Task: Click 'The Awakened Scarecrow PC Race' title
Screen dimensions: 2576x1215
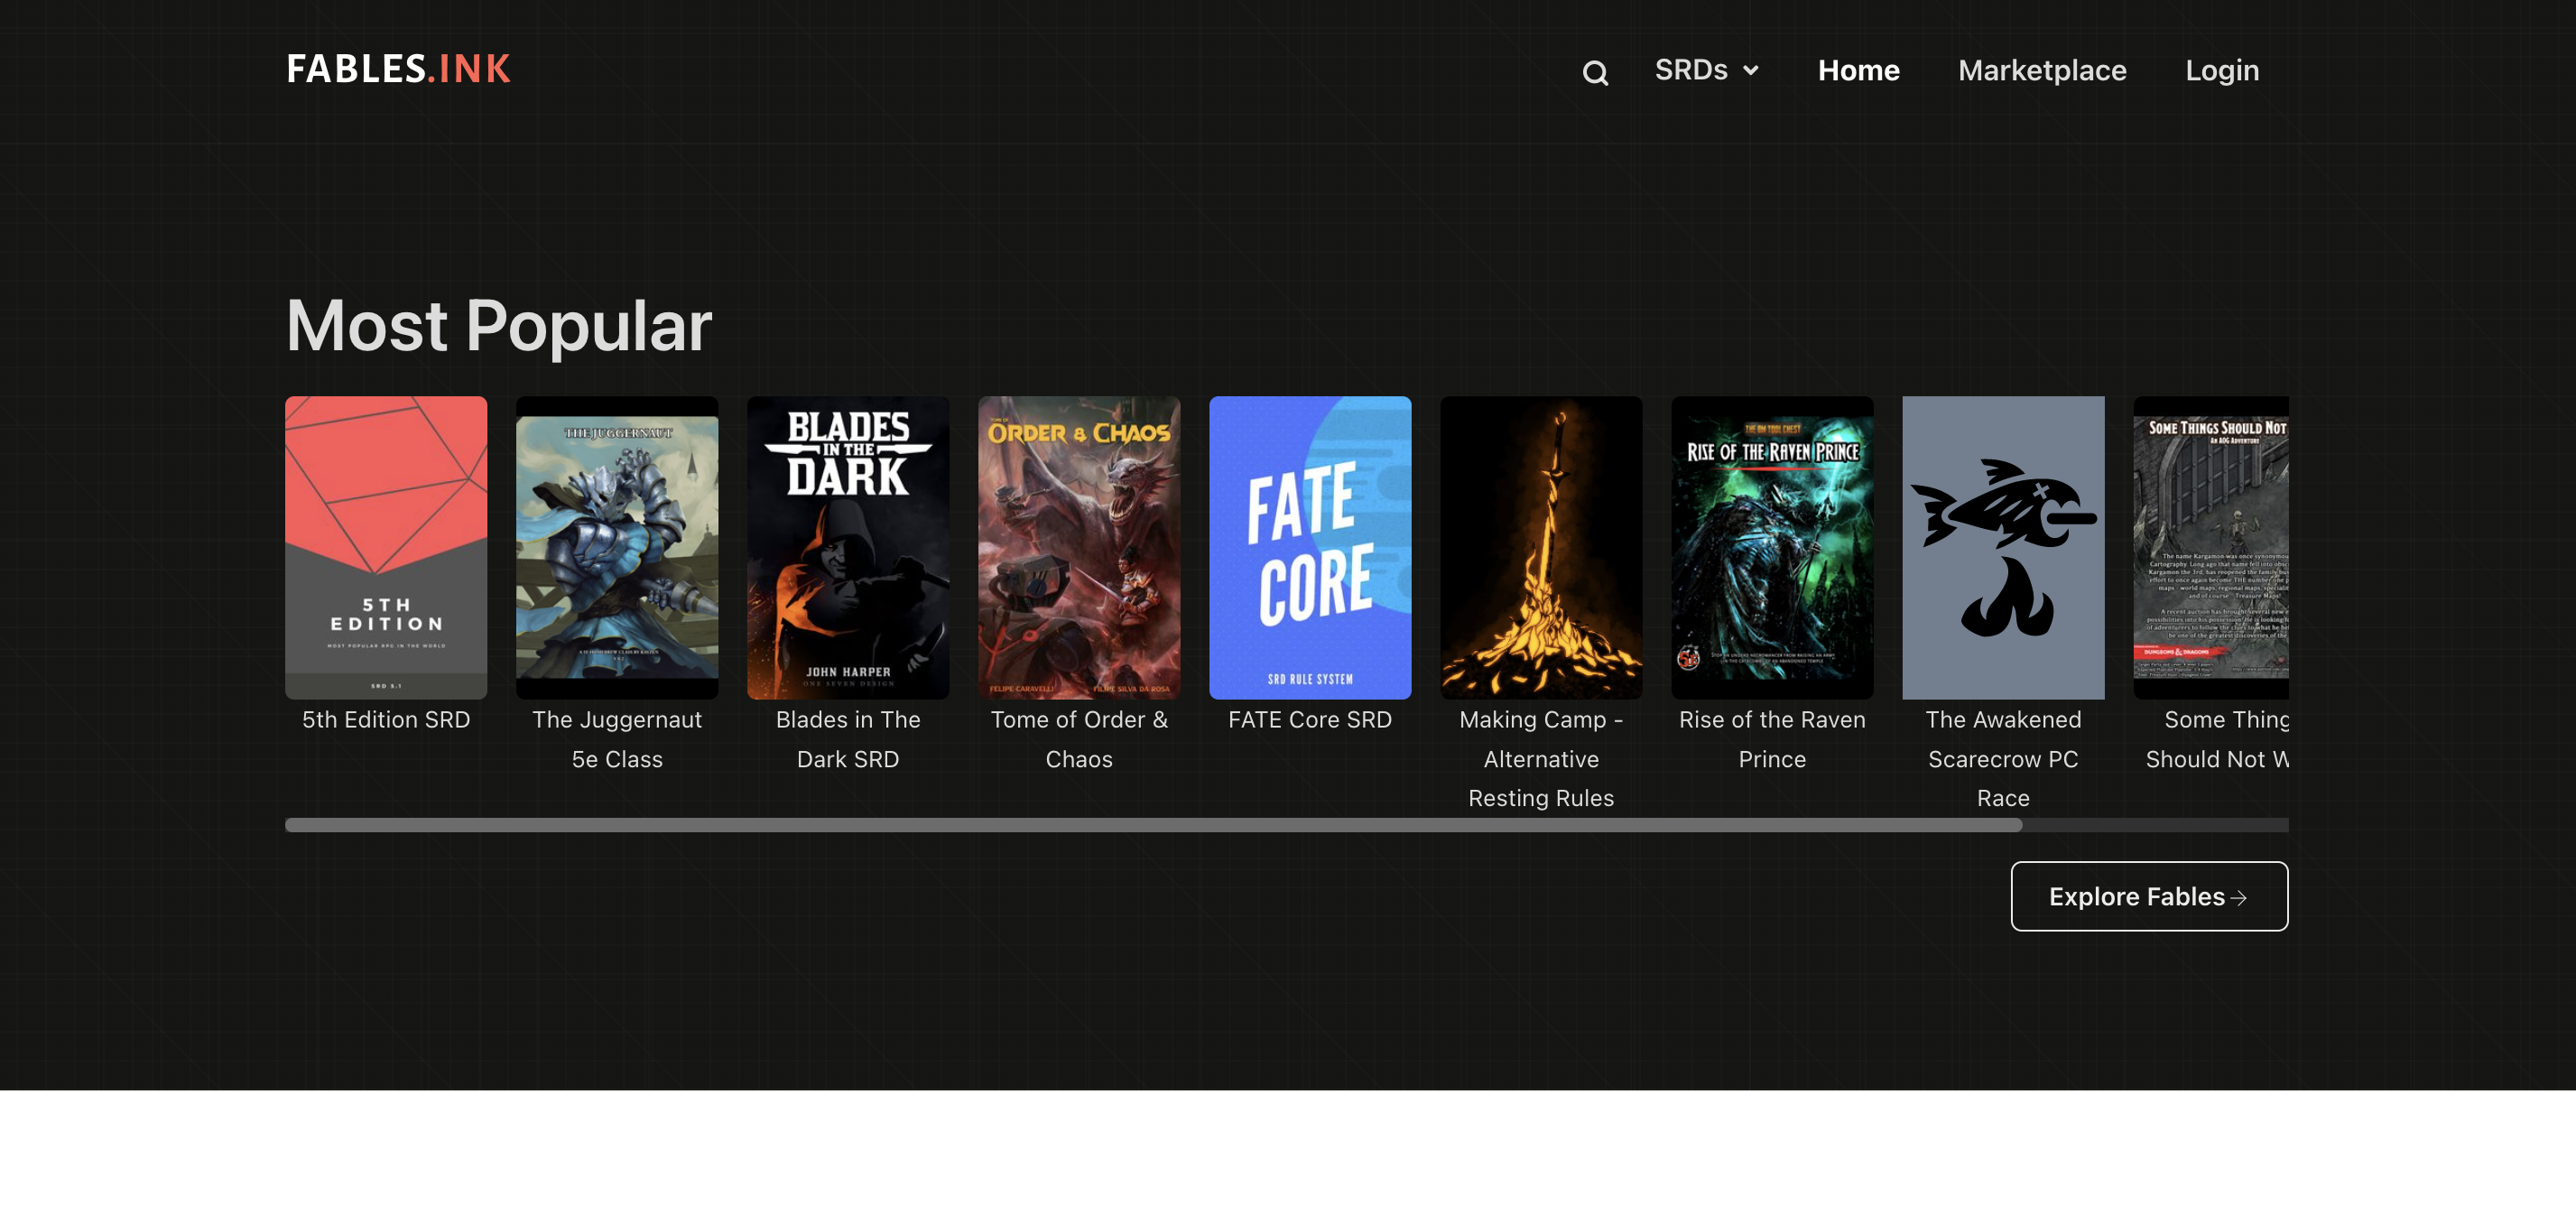Action: pyautogui.click(x=2003, y=759)
